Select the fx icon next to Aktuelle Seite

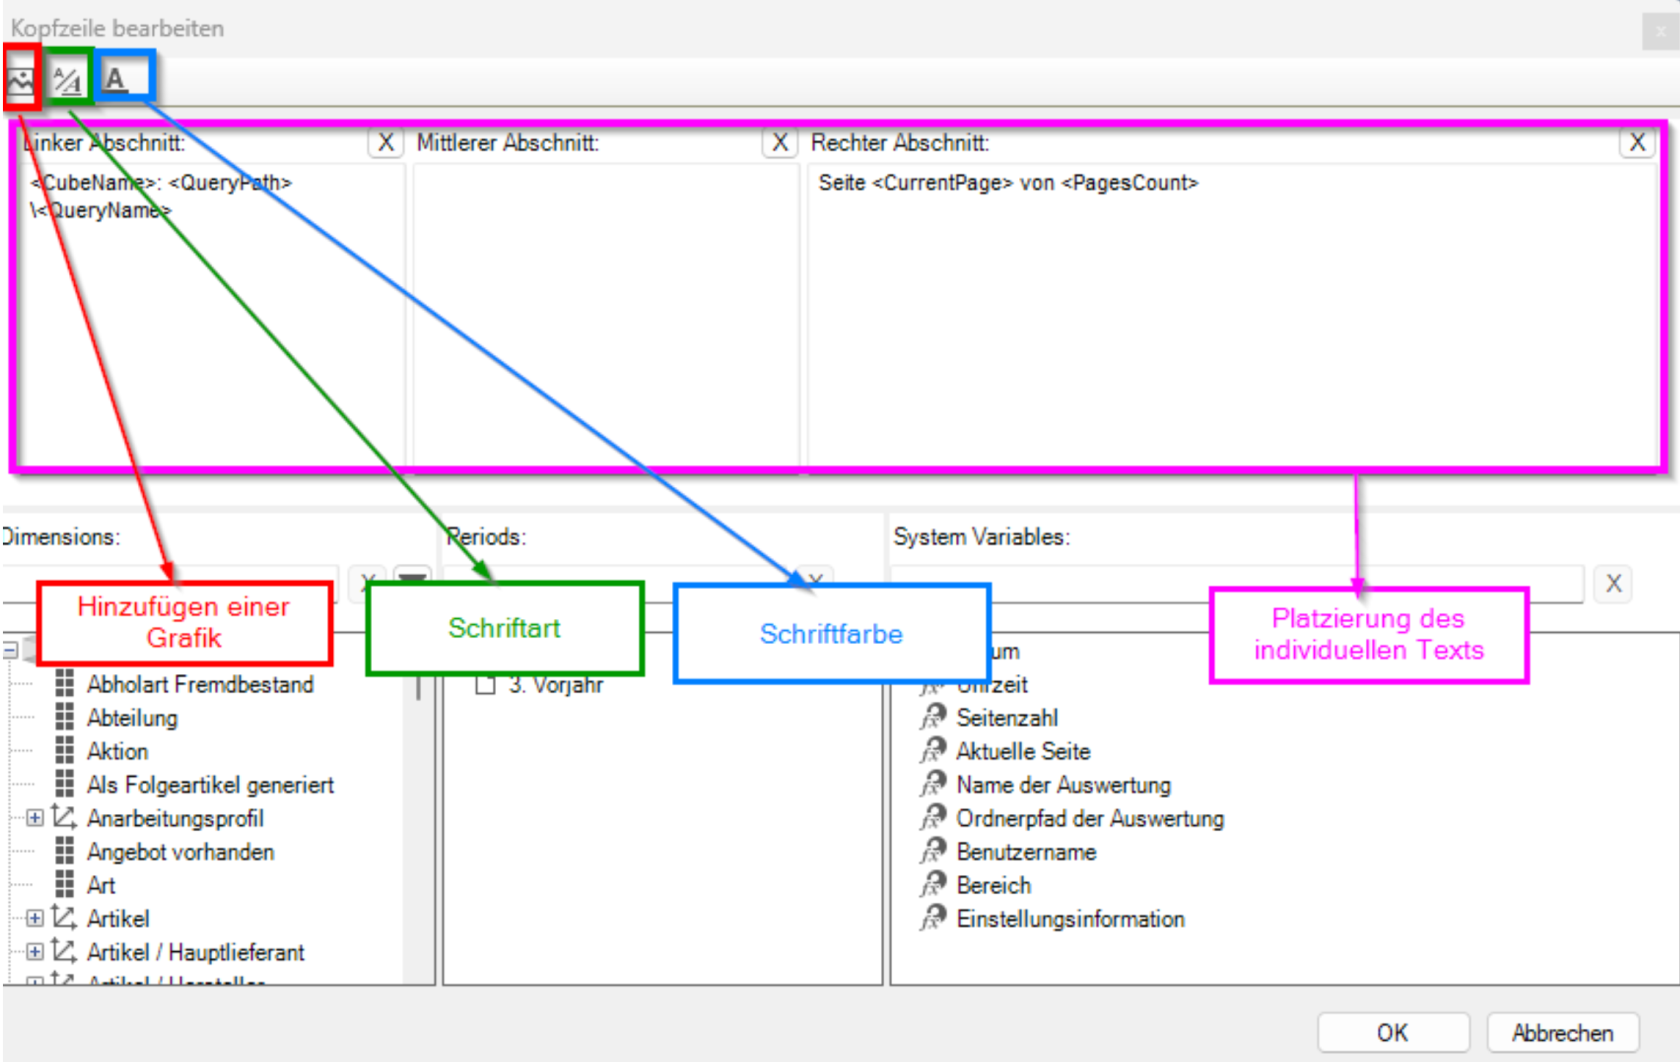[933, 751]
